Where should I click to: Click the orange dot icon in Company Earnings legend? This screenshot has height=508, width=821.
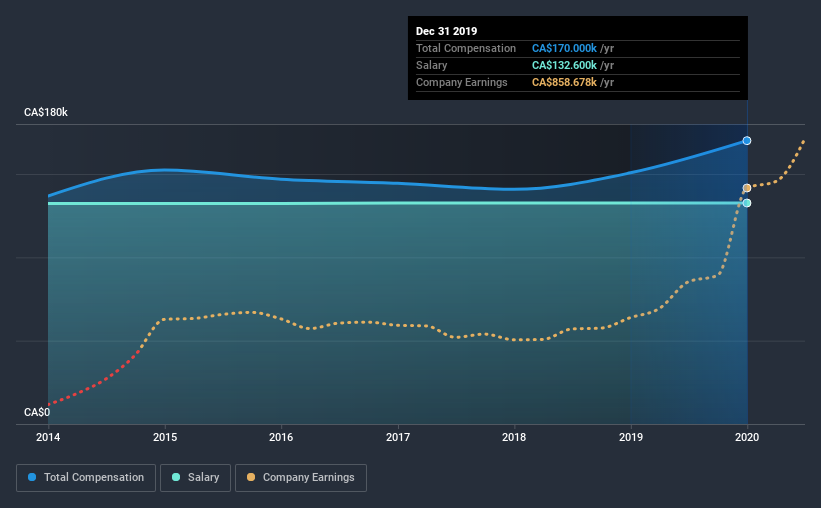tap(251, 477)
